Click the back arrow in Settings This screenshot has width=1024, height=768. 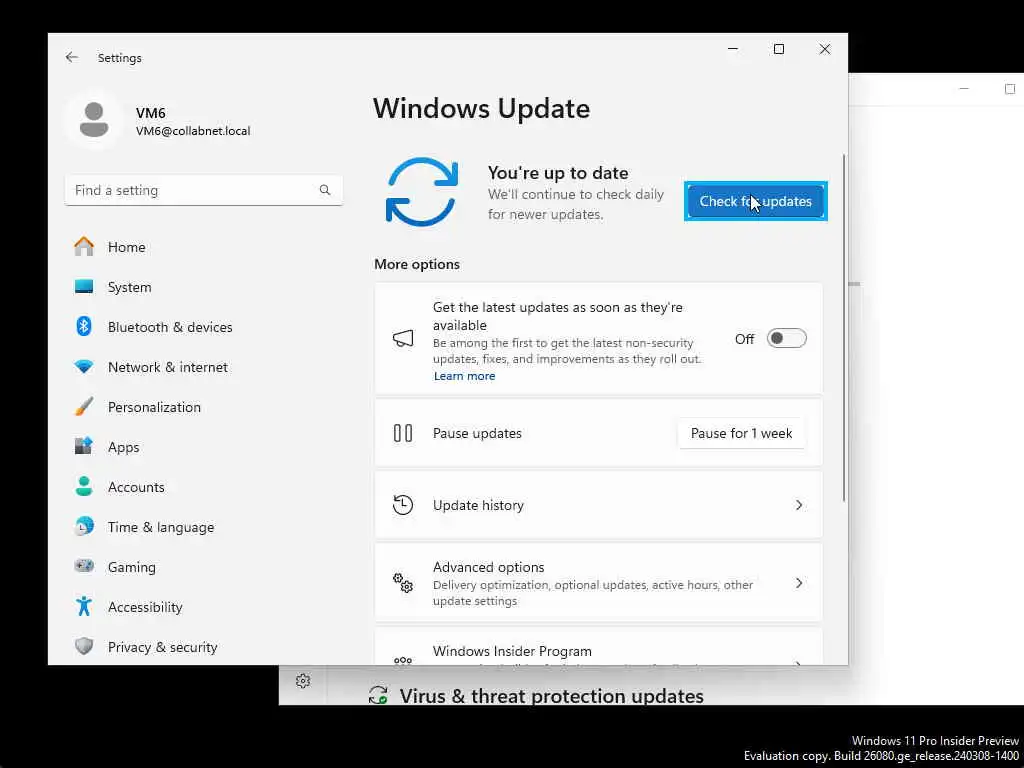point(72,57)
